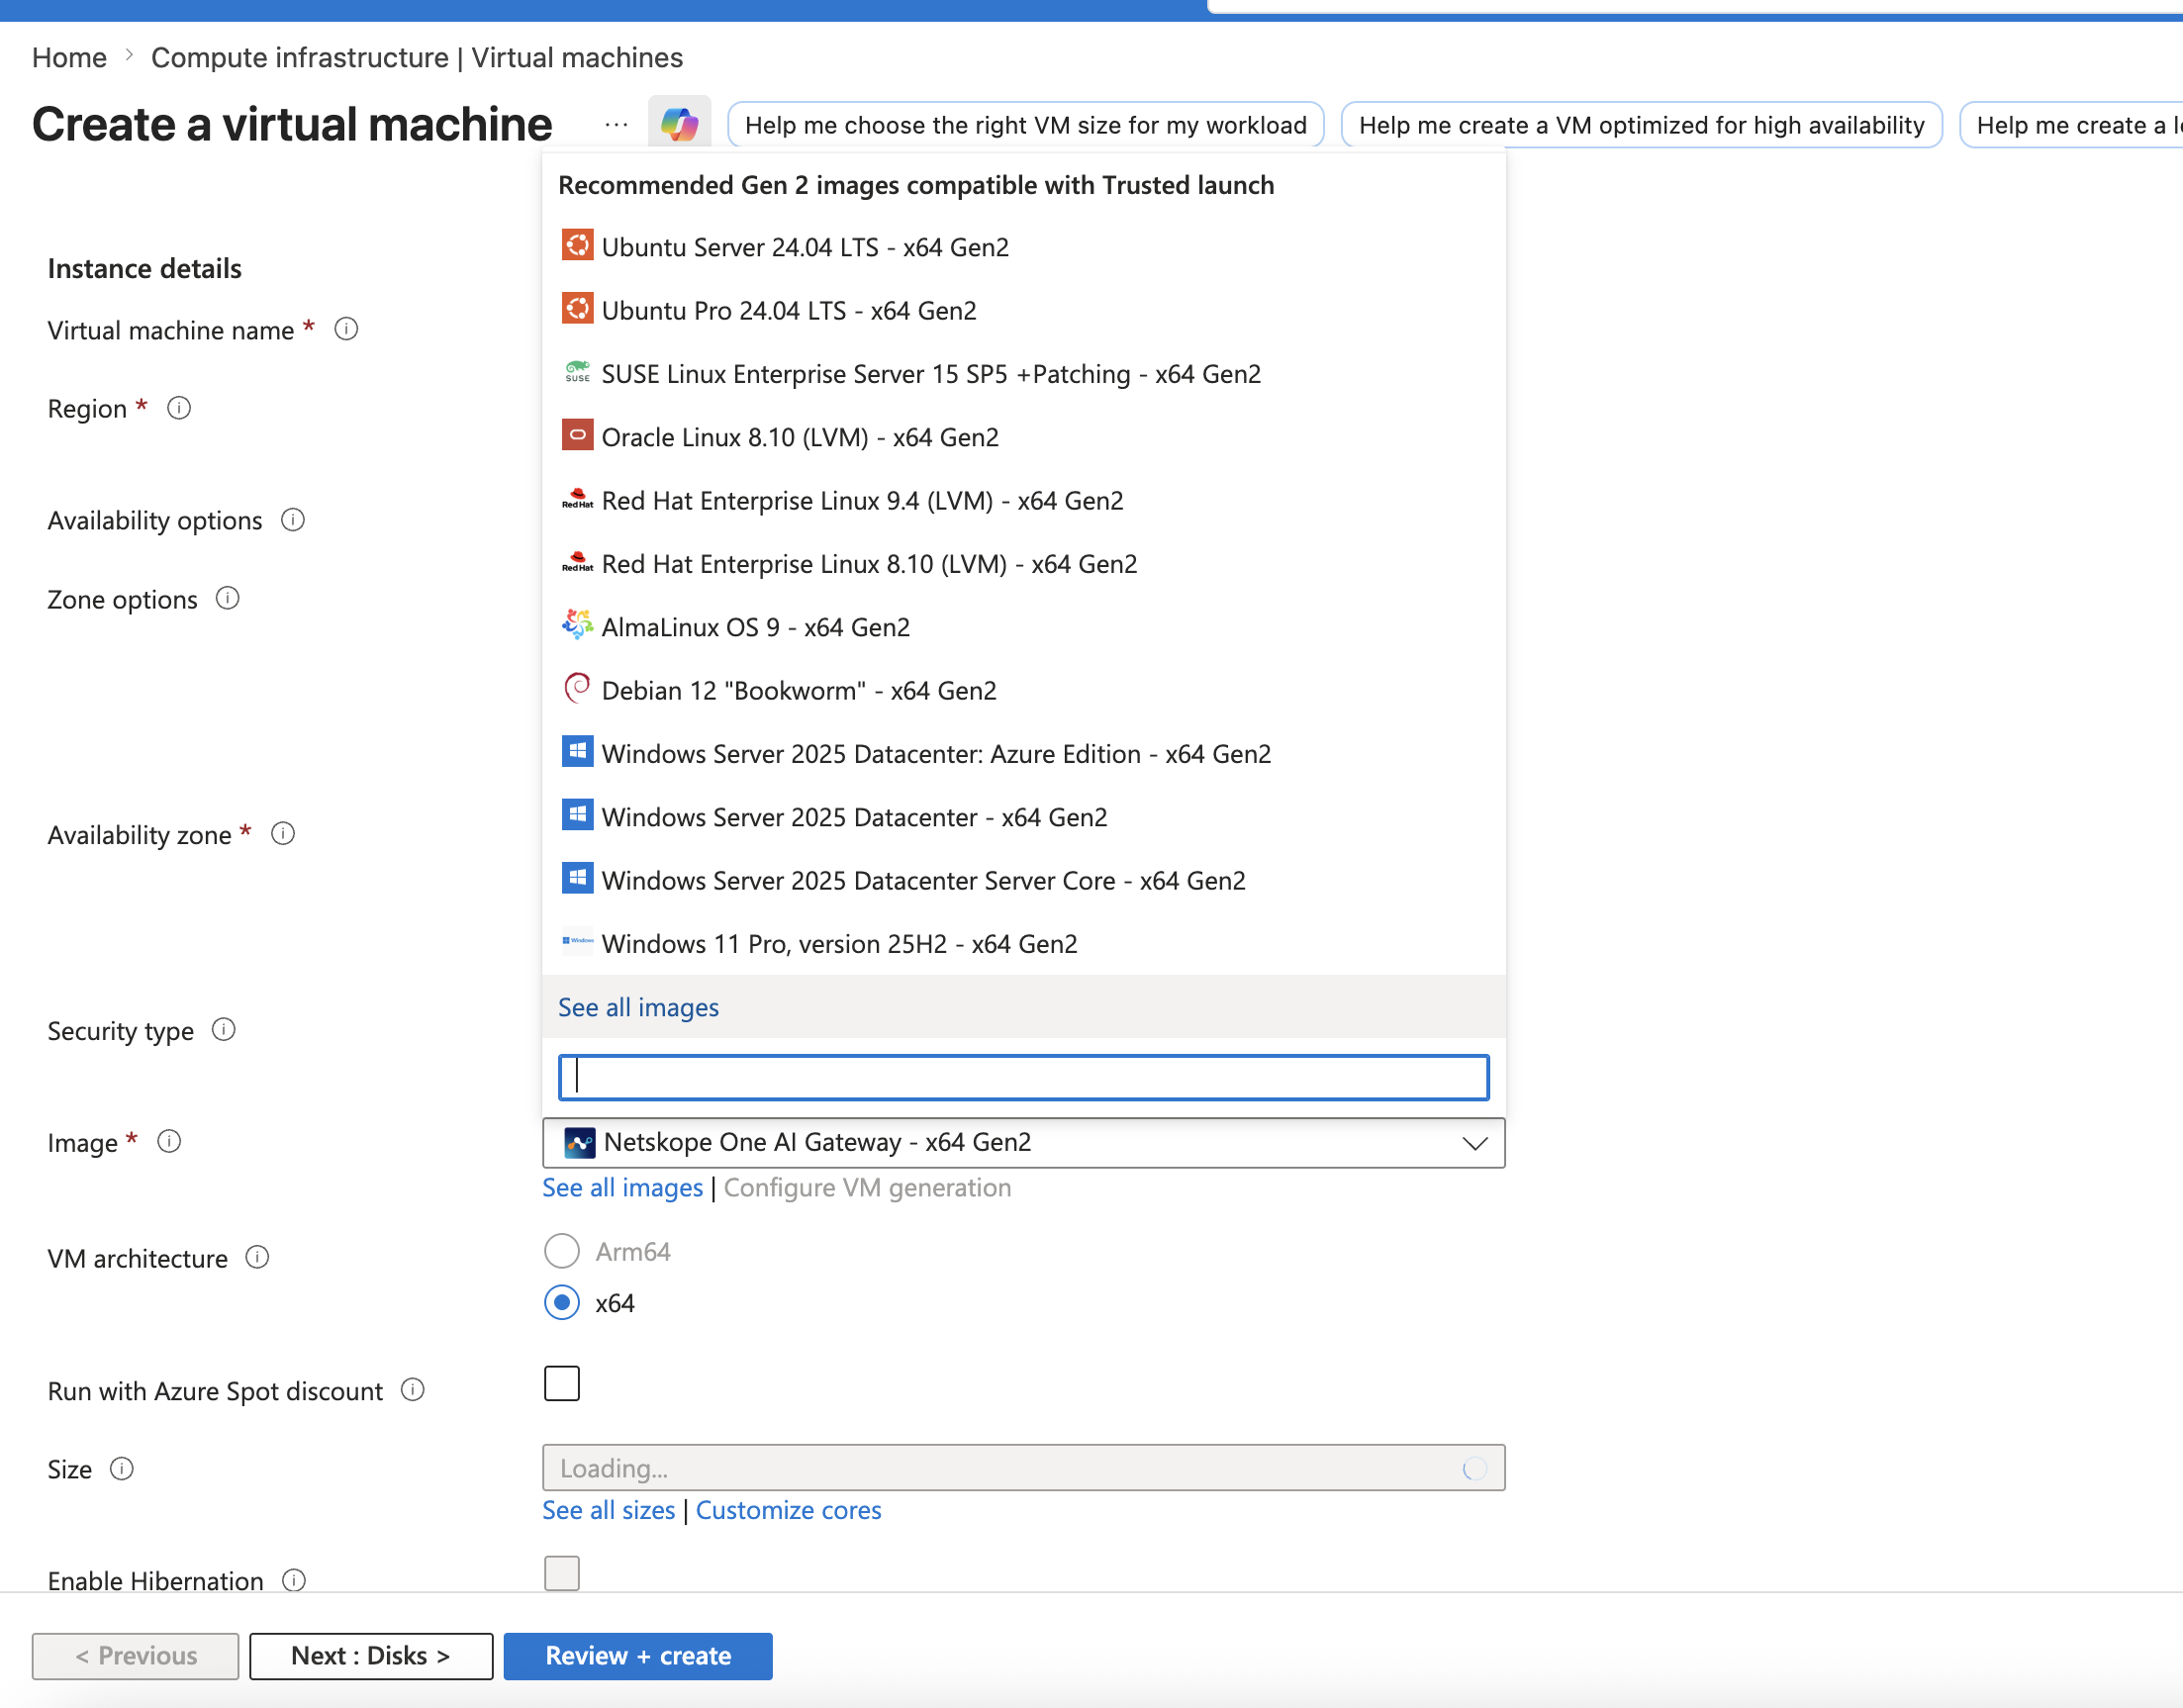The width and height of the screenshot is (2183, 1708).
Task: Click the SUSE chameleon logo icon
Action: click(x=577, y=372)
